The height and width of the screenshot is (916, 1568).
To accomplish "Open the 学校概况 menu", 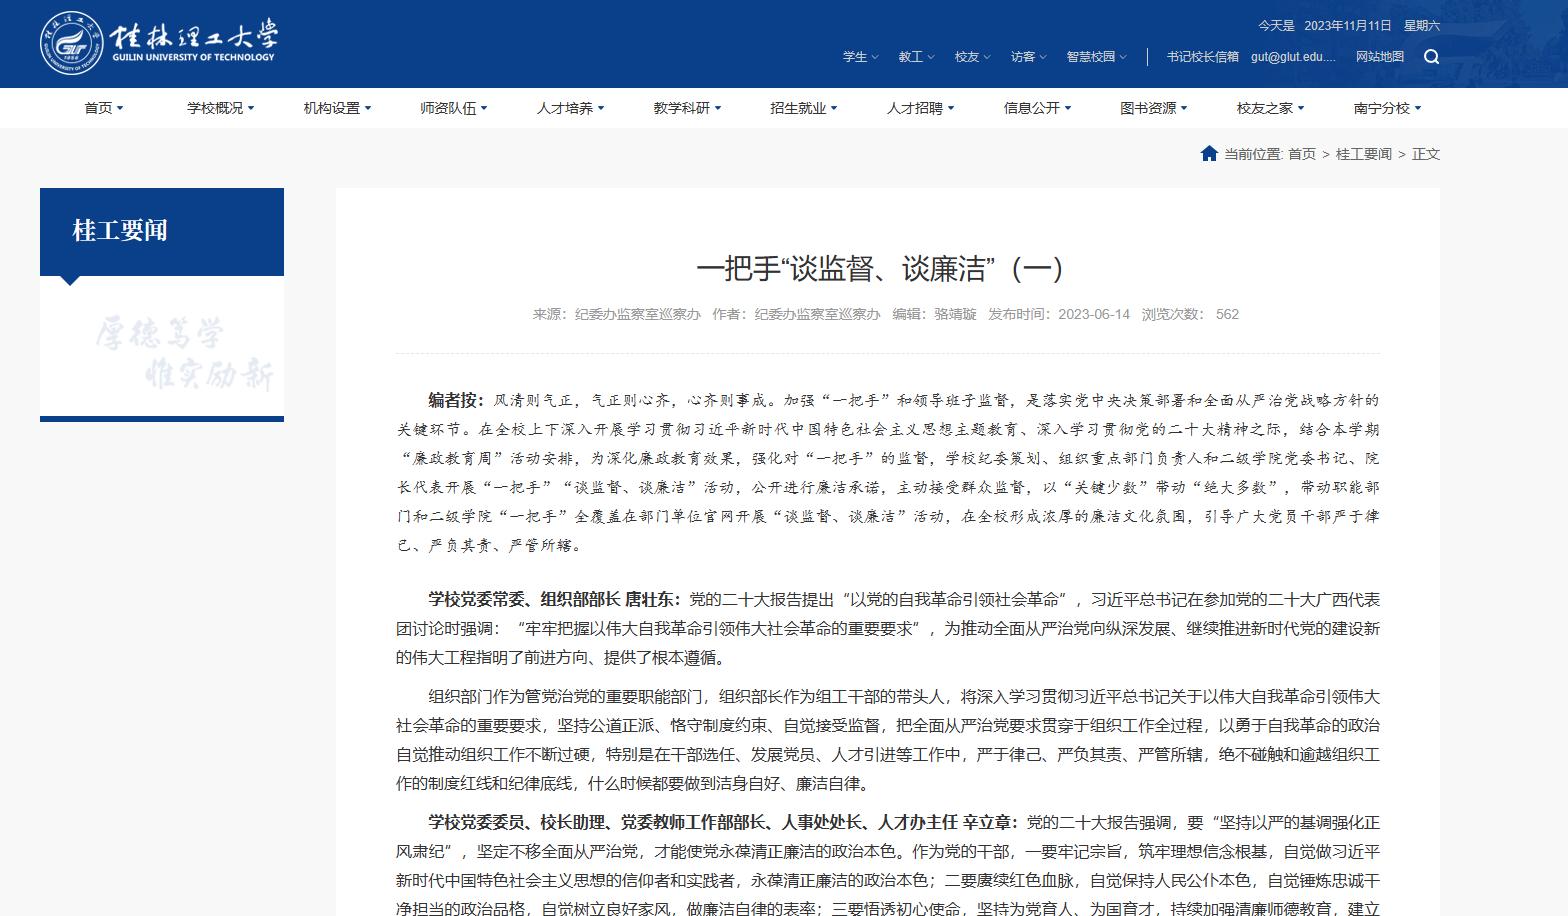I will [x=220, y=108].
